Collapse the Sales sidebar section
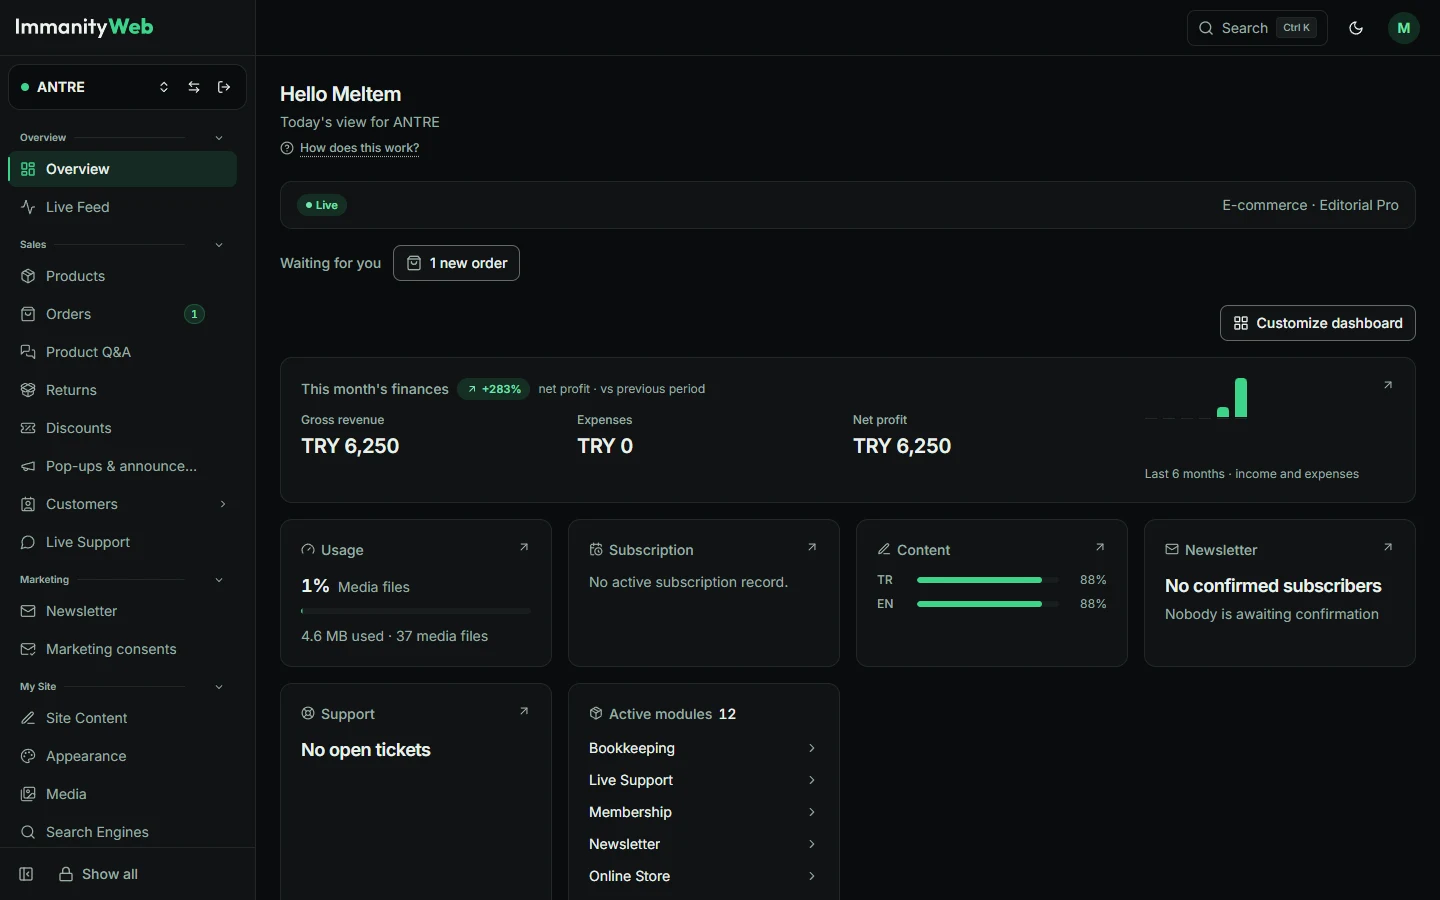1440x900 pixels. click(x=219, y=245)
